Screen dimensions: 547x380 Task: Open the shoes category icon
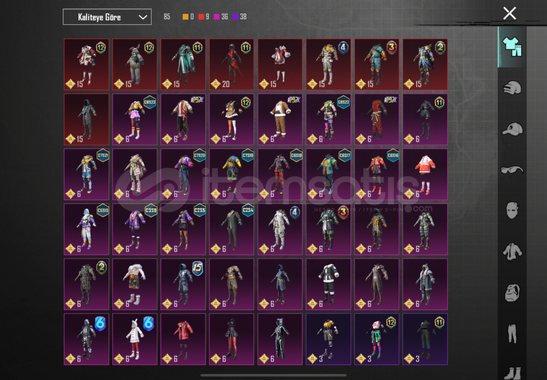pos(512,373)
